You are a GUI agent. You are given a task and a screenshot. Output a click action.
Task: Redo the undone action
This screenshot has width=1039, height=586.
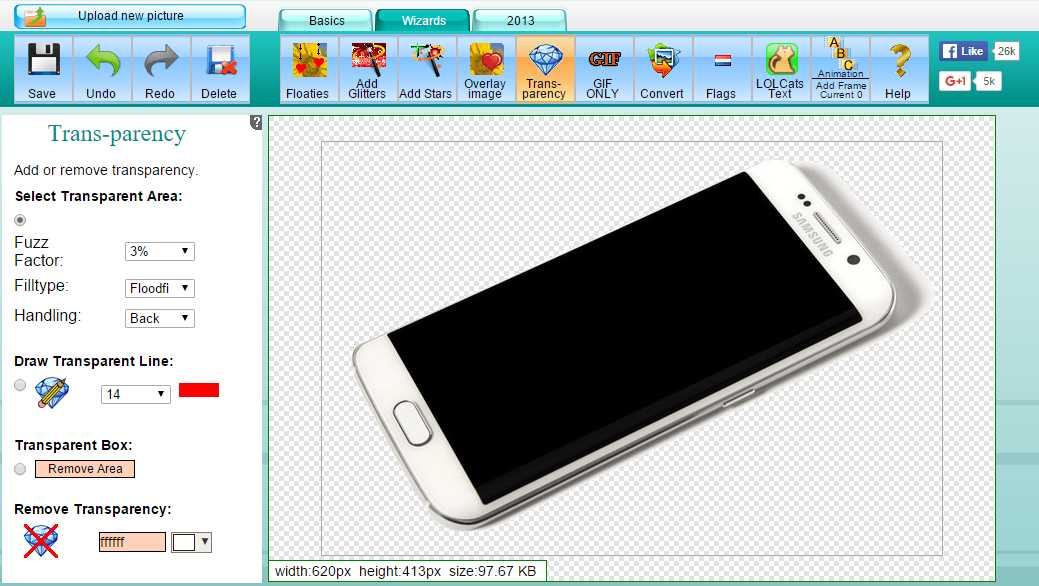[x=160, y=69]
